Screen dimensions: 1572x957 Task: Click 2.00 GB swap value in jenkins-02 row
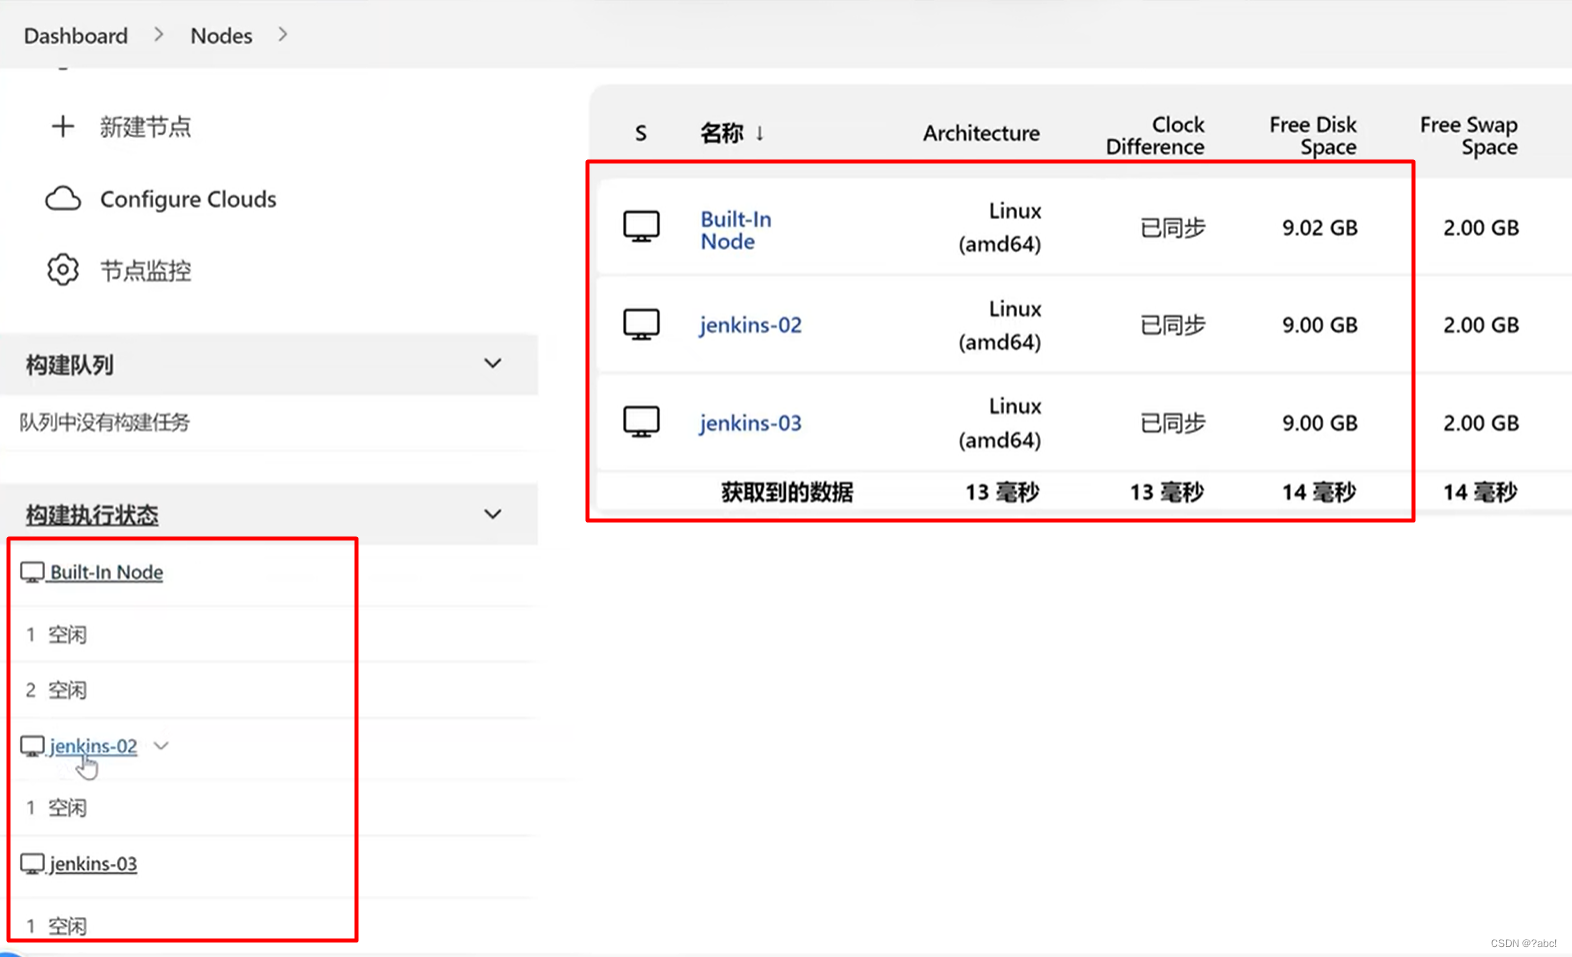(x=1481, y=325)
